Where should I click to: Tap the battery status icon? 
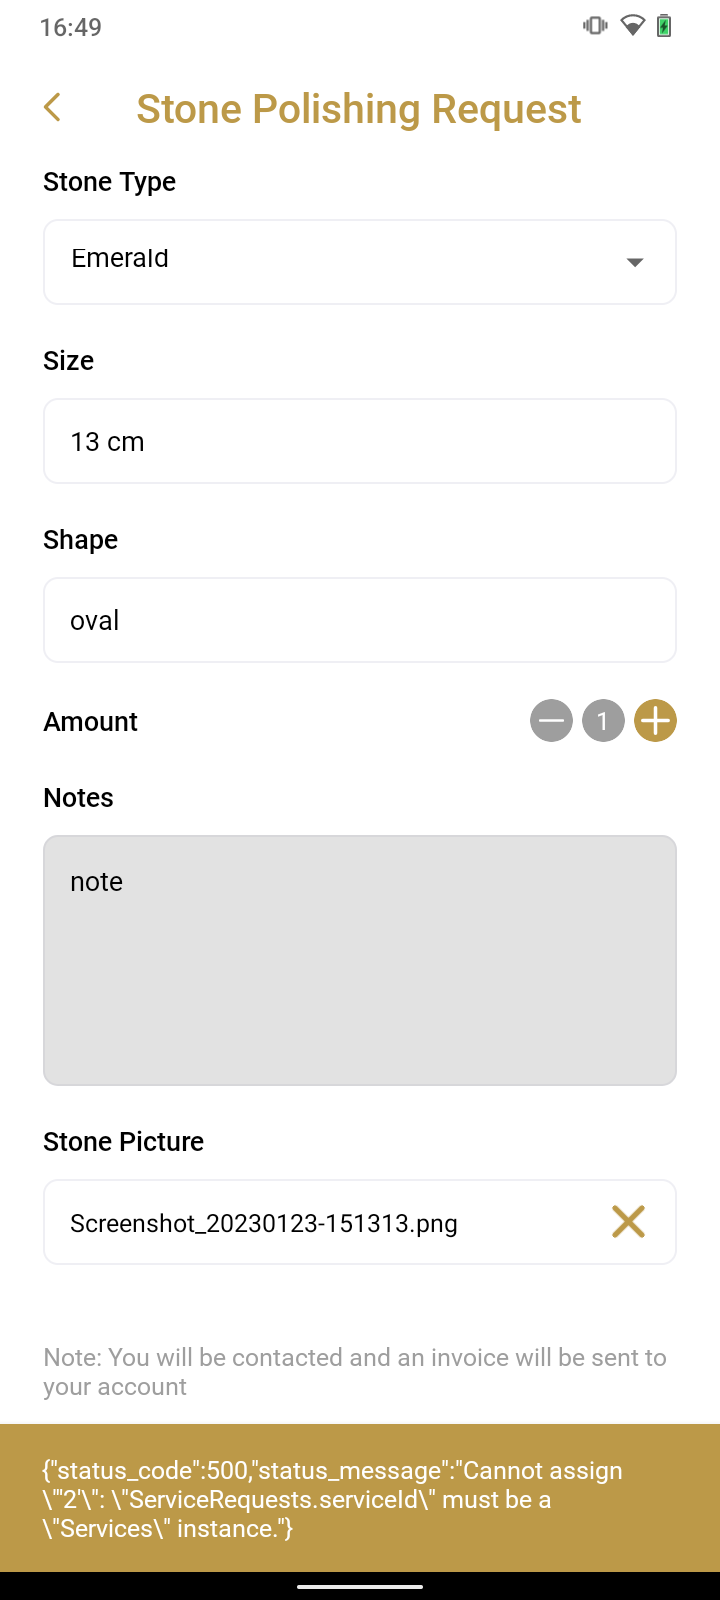point(664,26)
